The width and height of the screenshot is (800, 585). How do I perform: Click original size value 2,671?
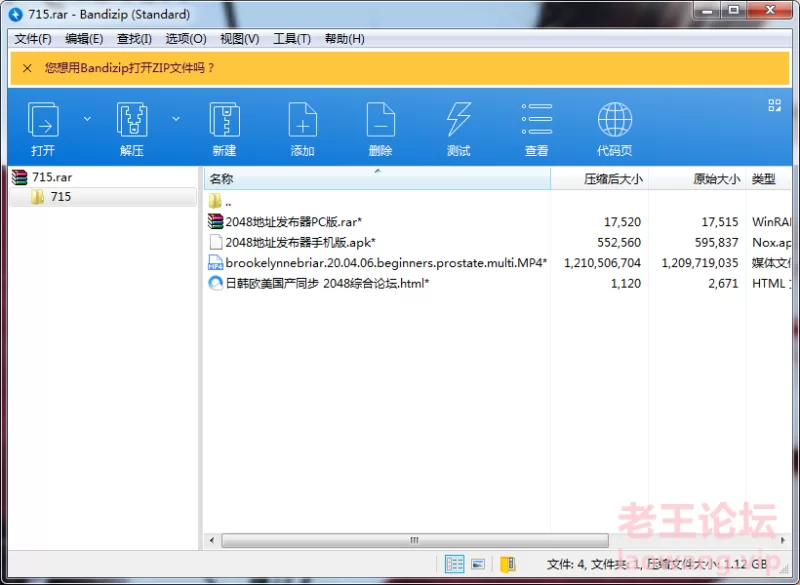click(723, 283)
